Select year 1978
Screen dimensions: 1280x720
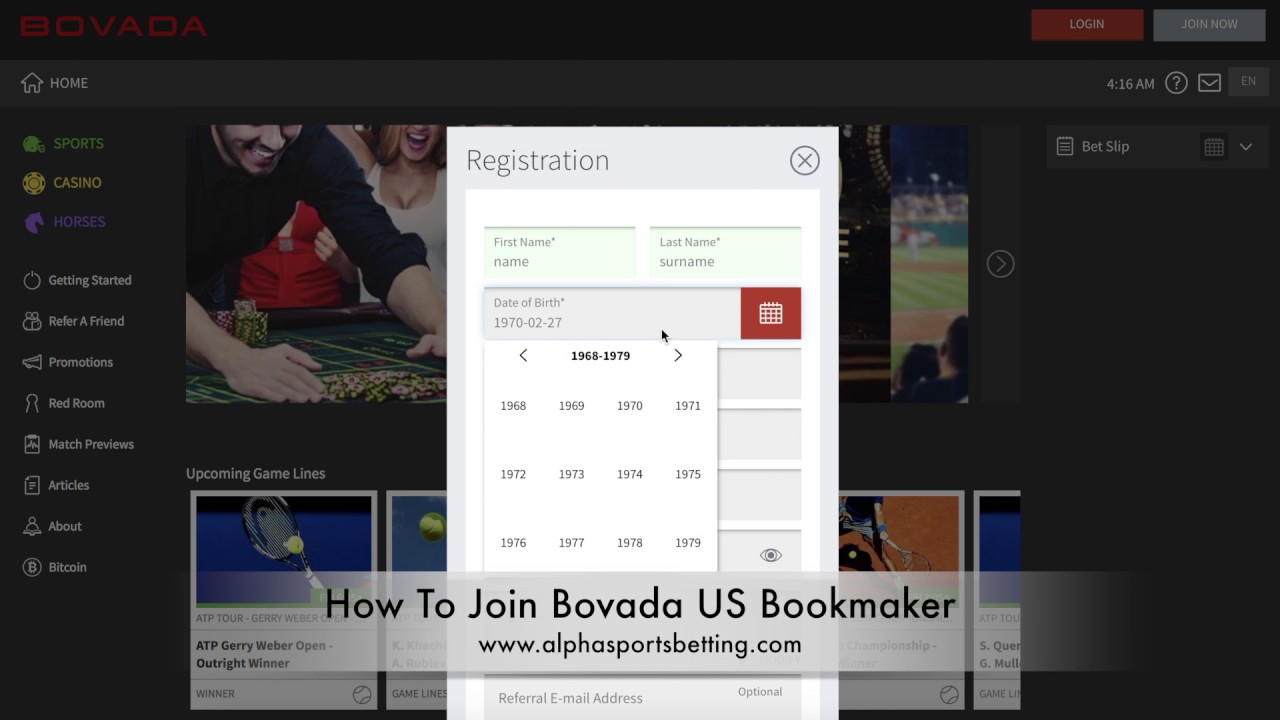point(630,543)
